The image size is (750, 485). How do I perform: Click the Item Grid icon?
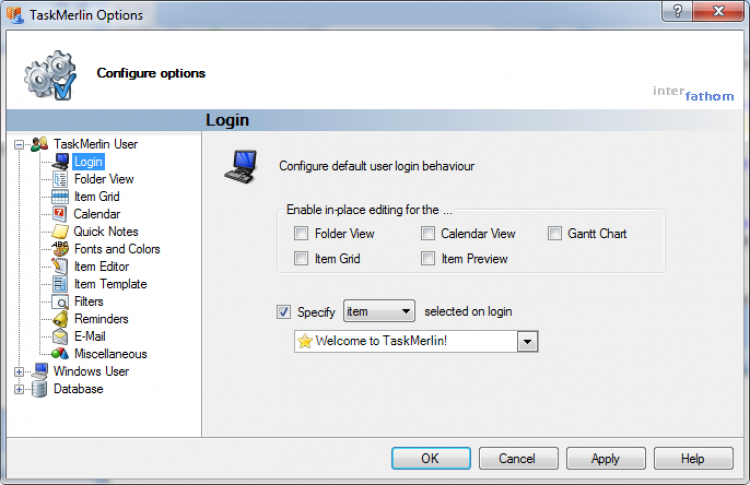(60, 197)
